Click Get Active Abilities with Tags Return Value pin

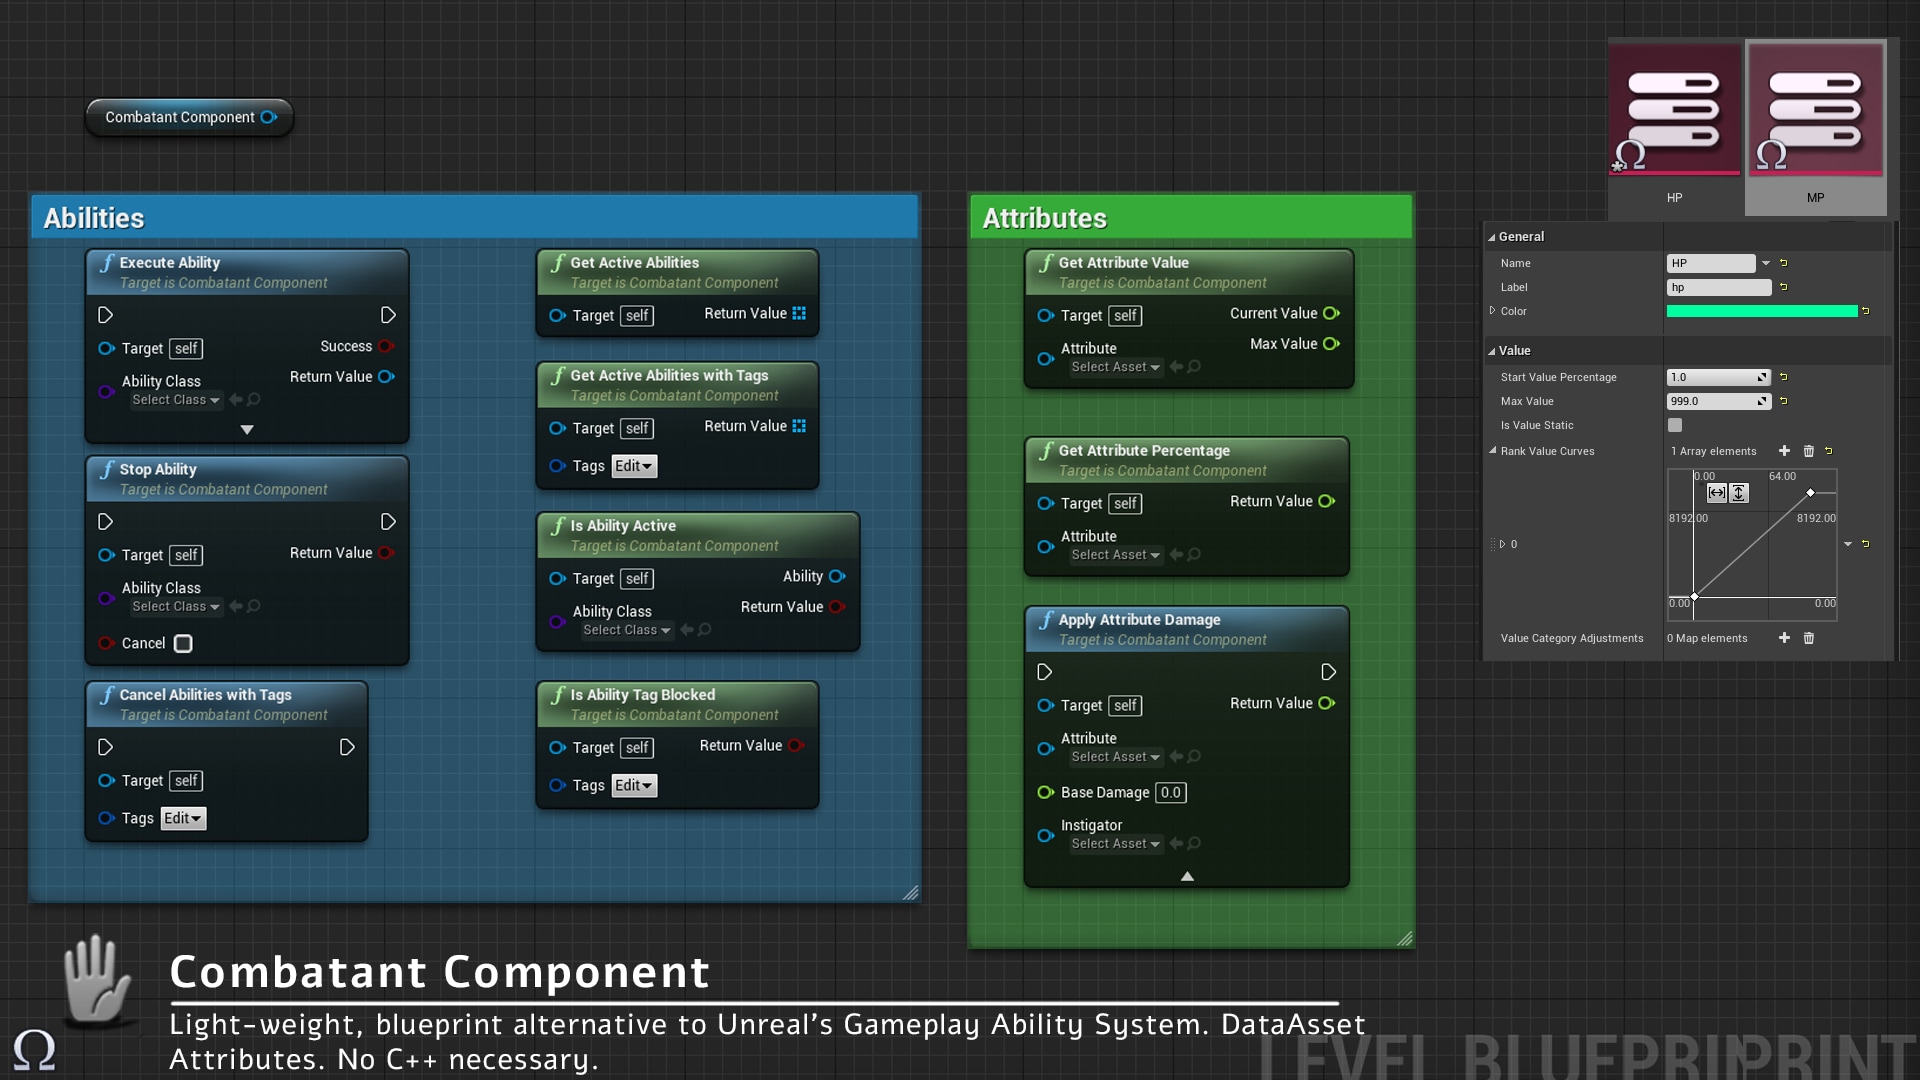pyautogui.click(x=799, y=426)
